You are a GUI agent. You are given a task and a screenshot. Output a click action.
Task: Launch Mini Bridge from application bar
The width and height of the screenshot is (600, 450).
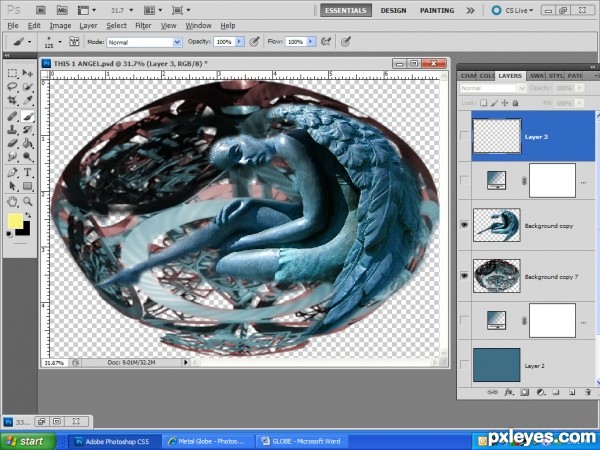62,10
